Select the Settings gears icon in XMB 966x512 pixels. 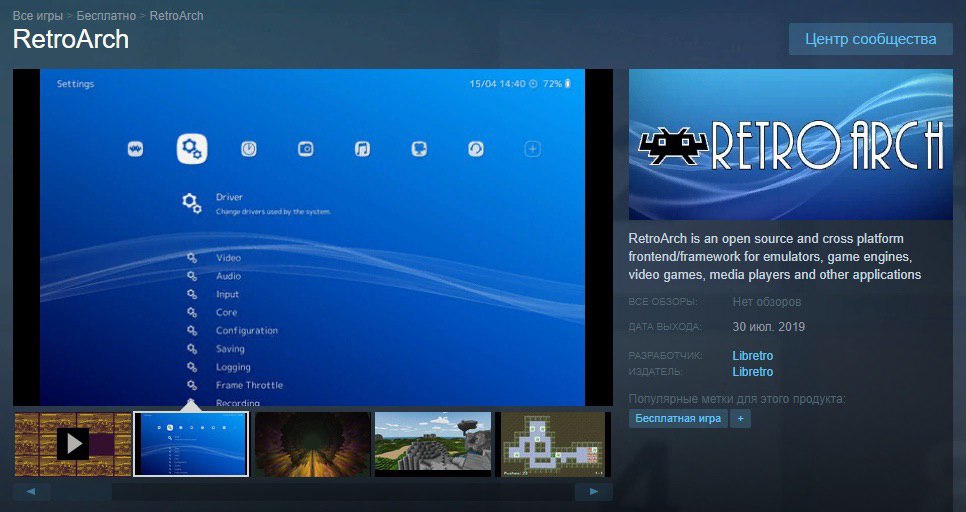(x=192, y=149)
